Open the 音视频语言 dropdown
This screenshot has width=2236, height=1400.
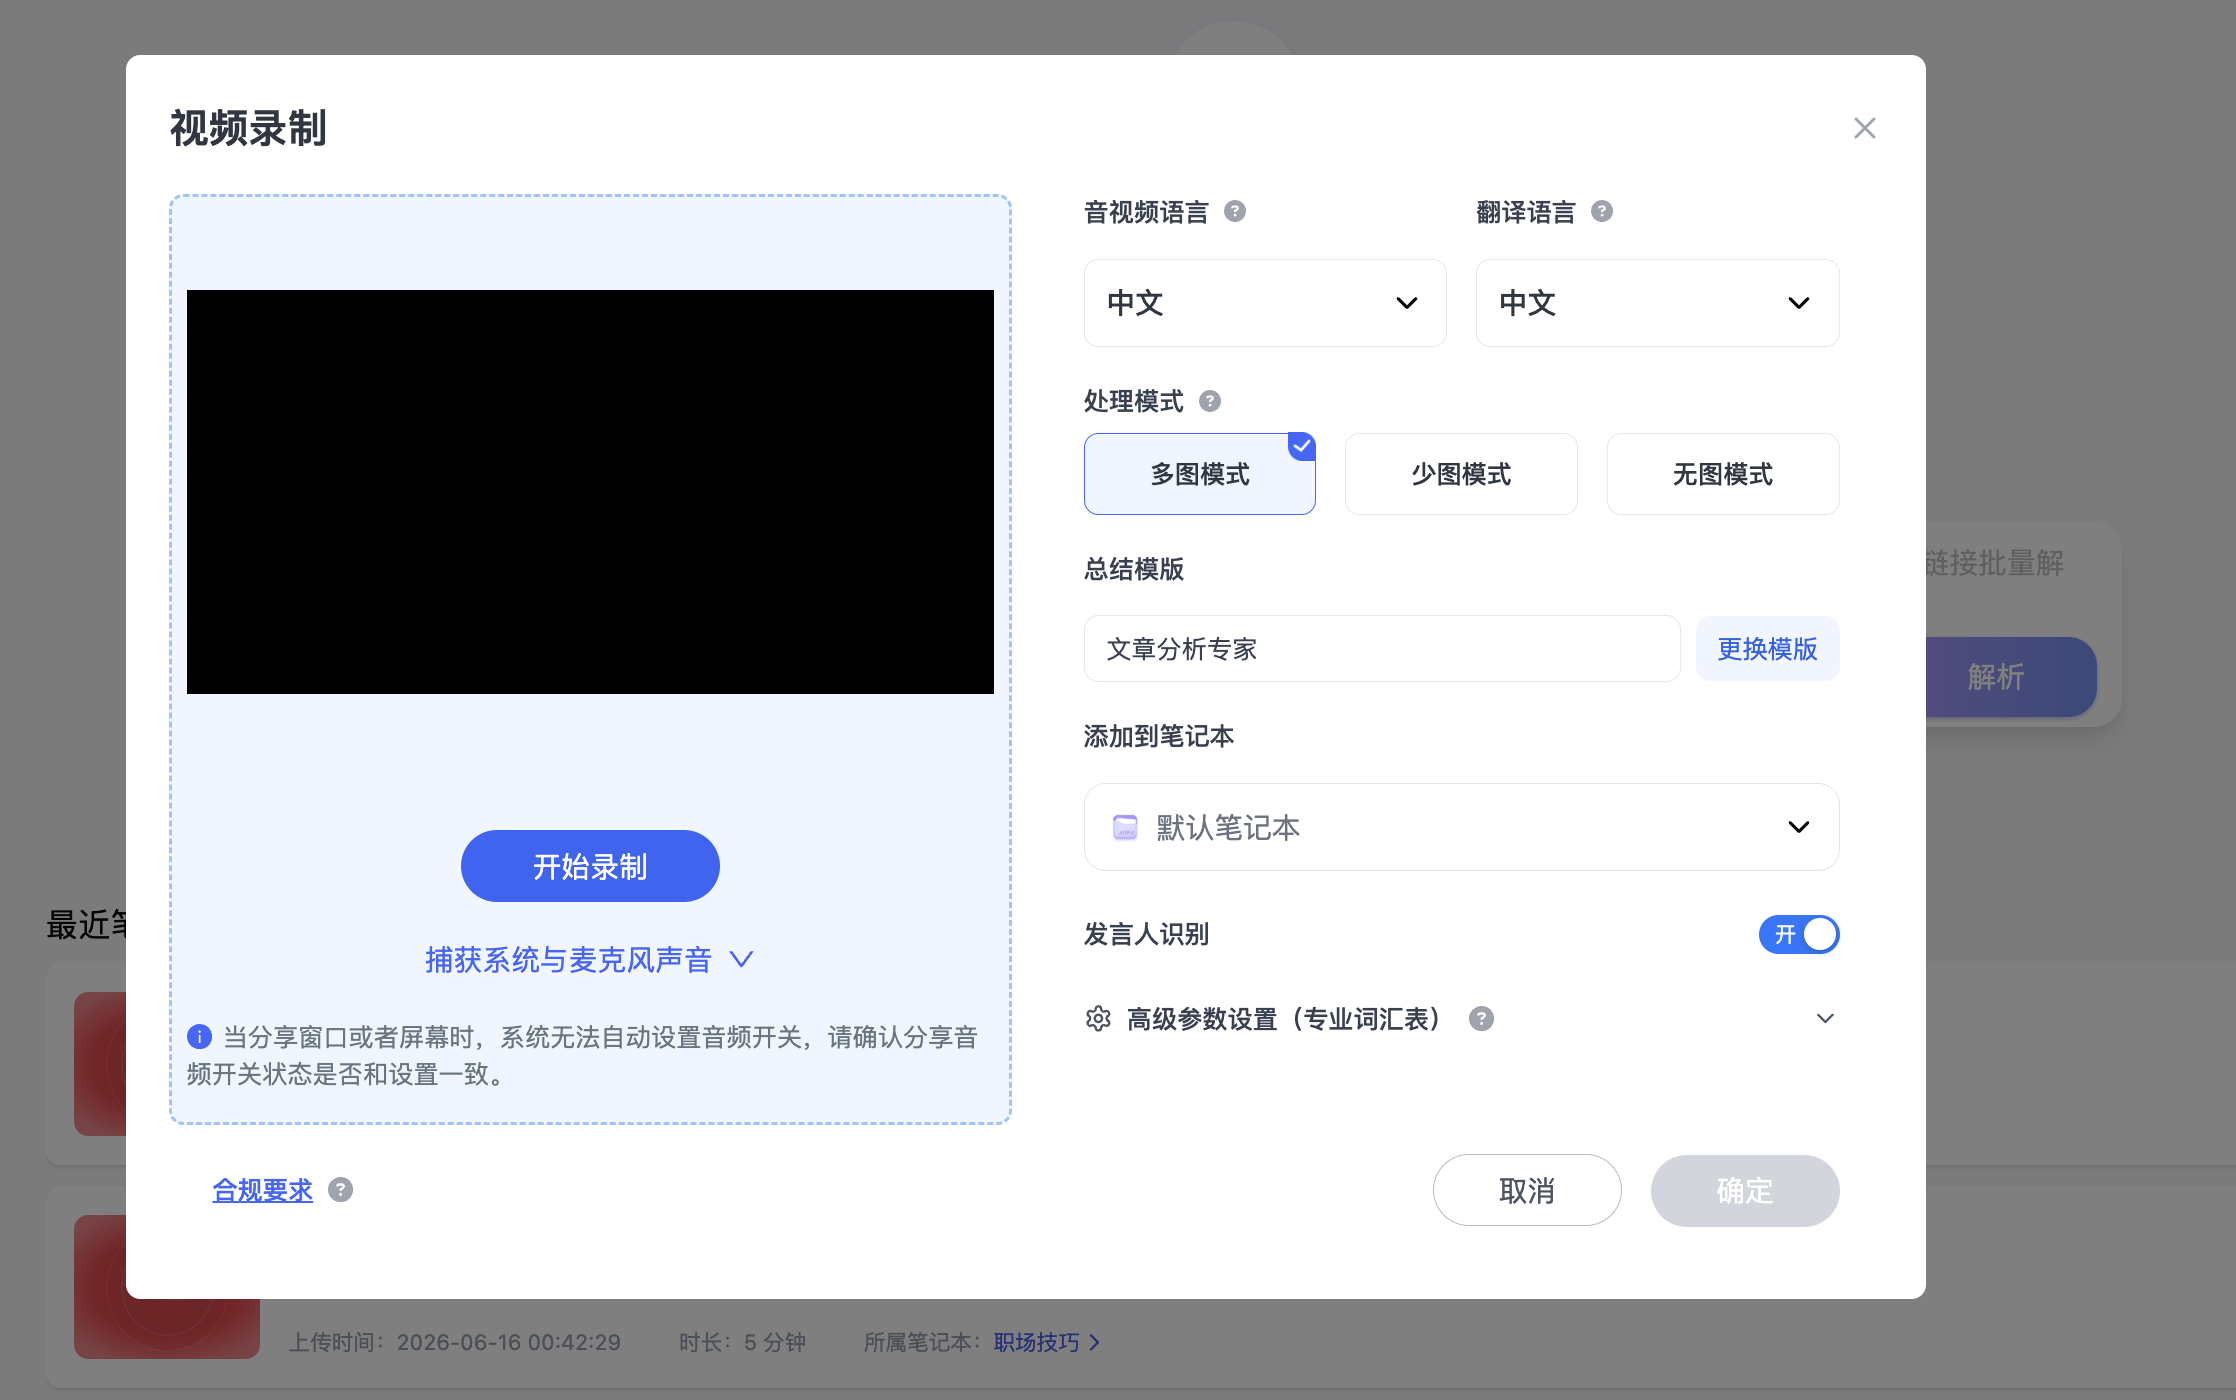(x=1265, y=303)
